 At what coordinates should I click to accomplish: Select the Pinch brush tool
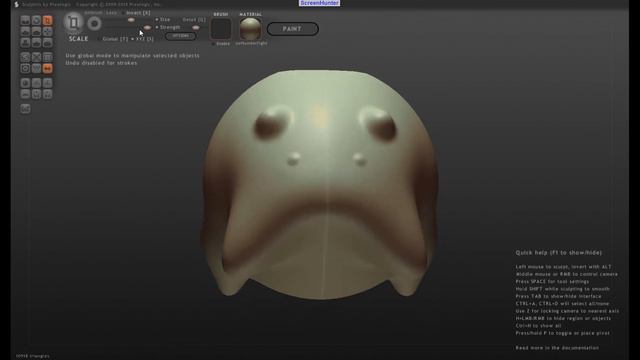pyautogui.click(x=36, y=42)
